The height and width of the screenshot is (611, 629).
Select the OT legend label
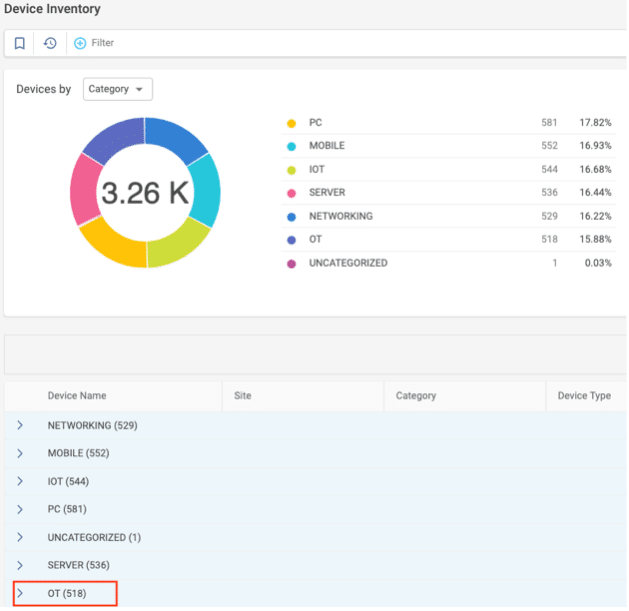pos(315,239)
